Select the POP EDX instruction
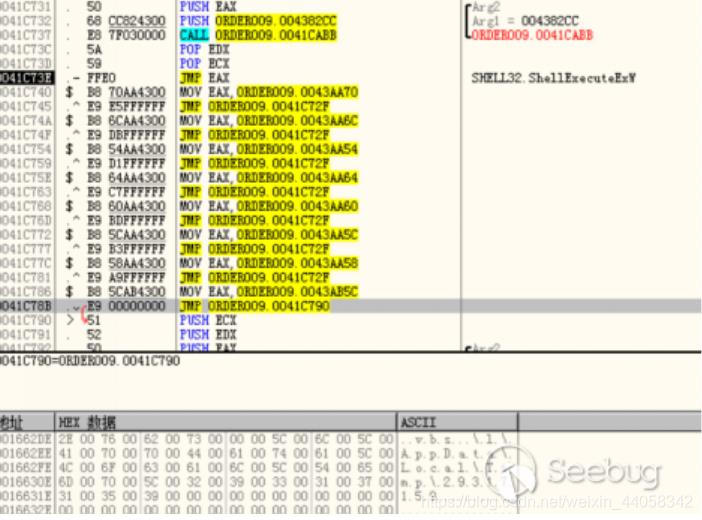Viewport: 702px width, 520px height. click(204, 49)
